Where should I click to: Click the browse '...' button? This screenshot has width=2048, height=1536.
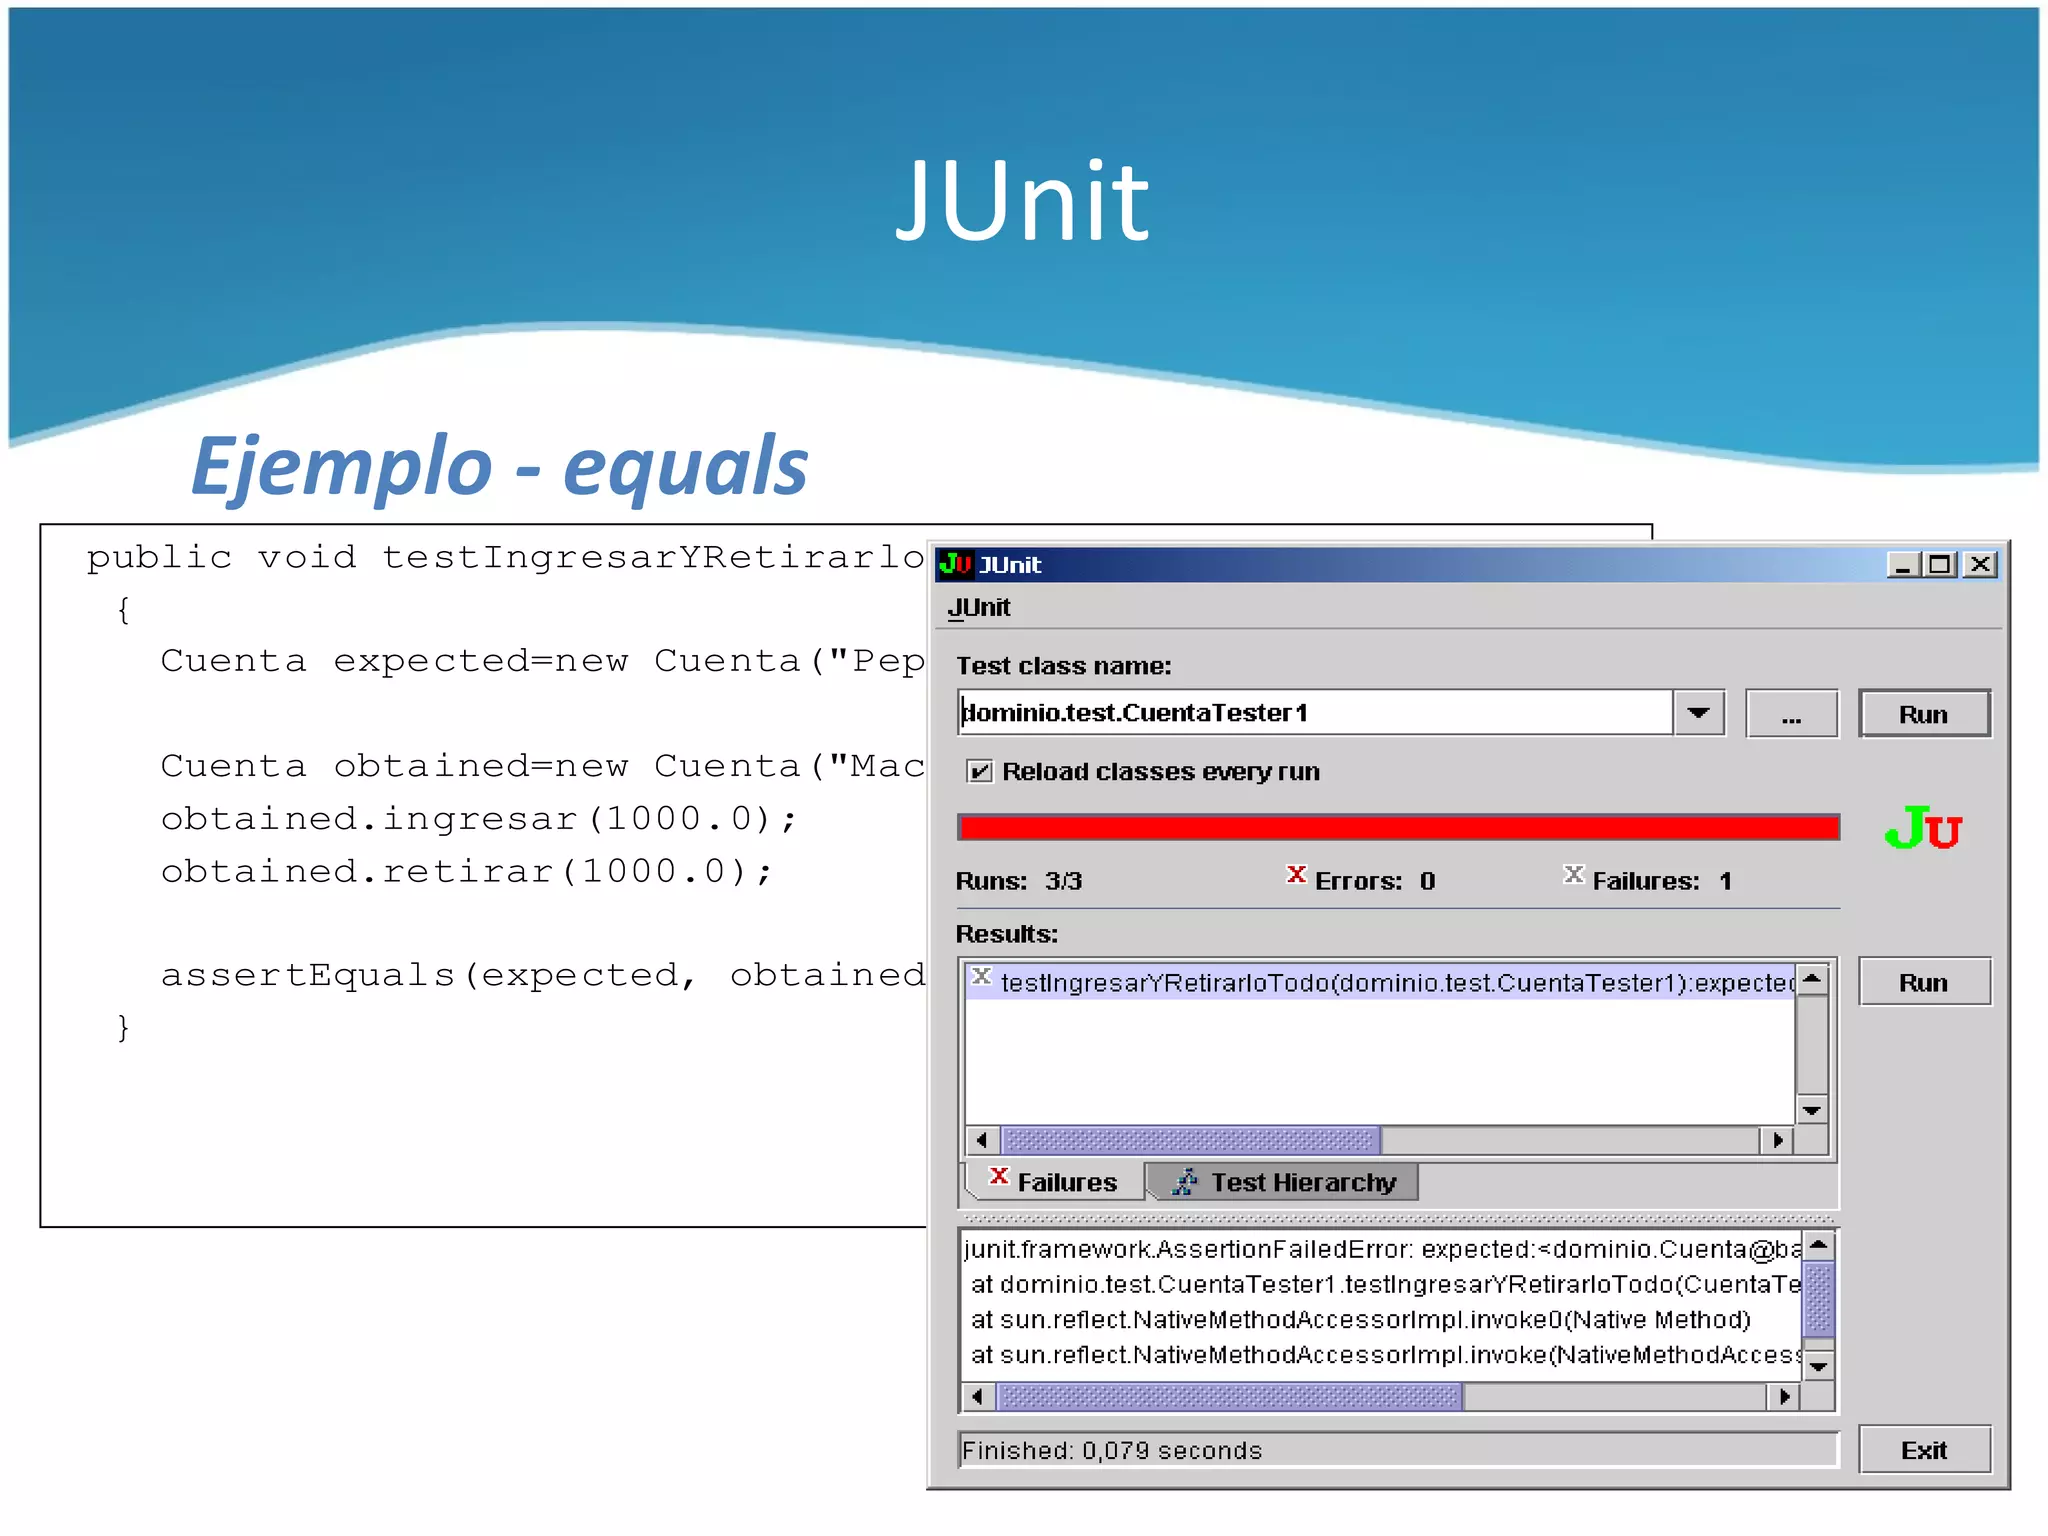[1791, 714]
